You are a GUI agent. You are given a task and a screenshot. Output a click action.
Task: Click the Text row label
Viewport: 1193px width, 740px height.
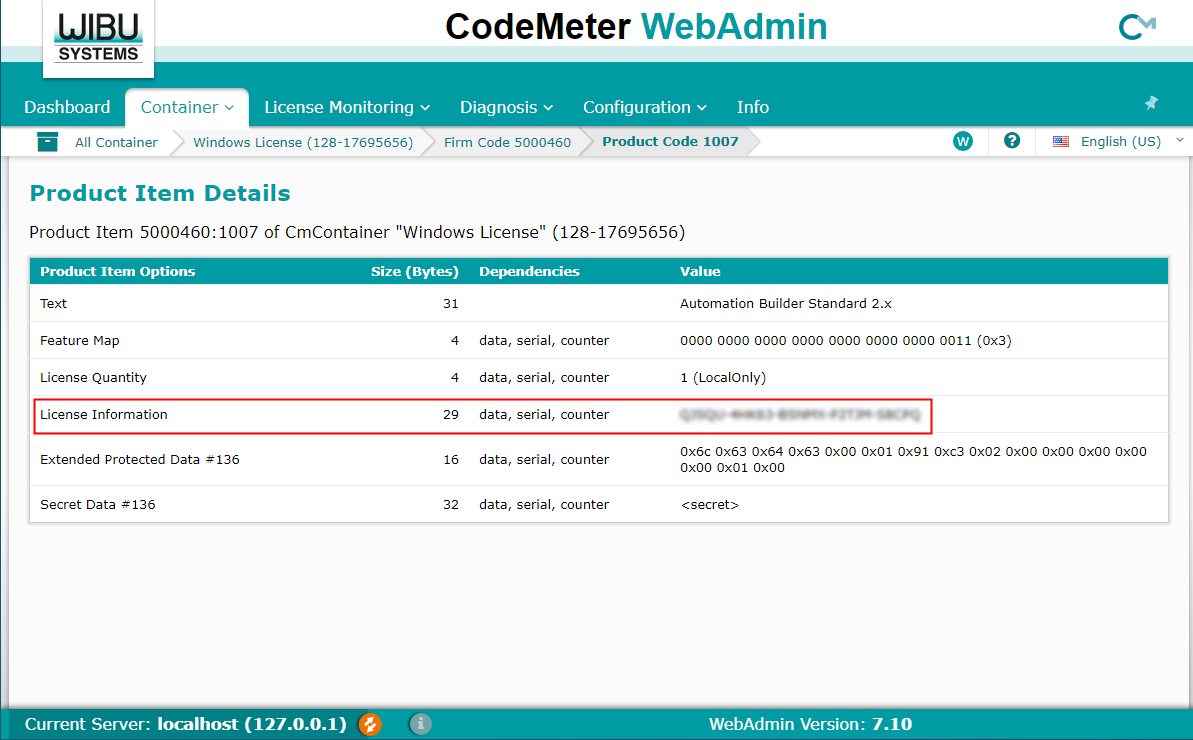[53, 303]
